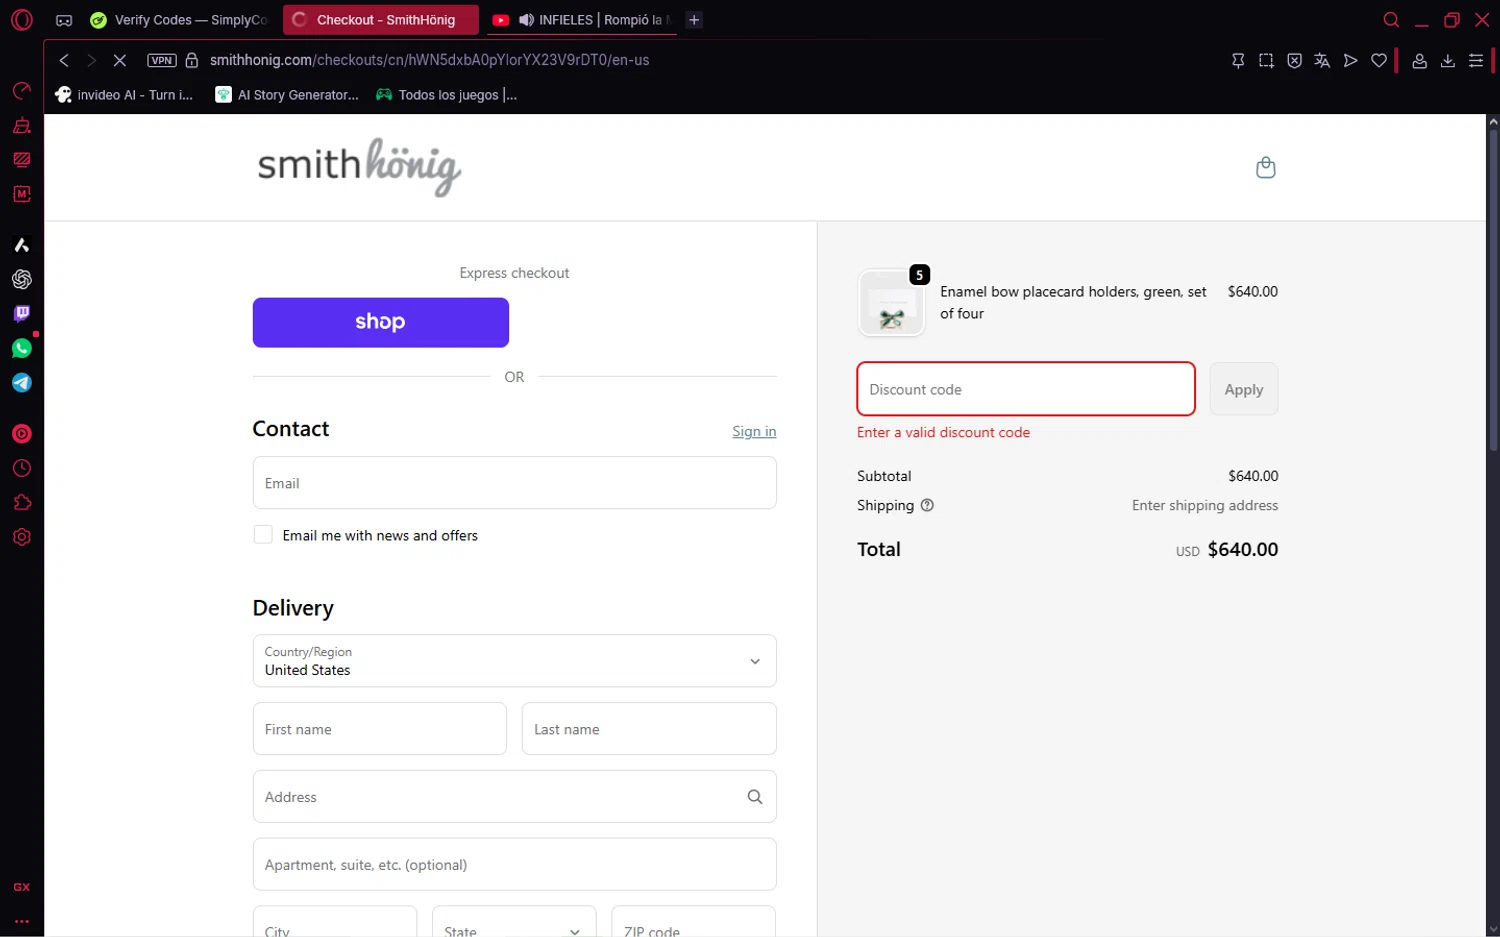Viewport: 1500px width, 937px height.
Task: Open Extensions cube icon in sidebar
Action: coord(21,503)
